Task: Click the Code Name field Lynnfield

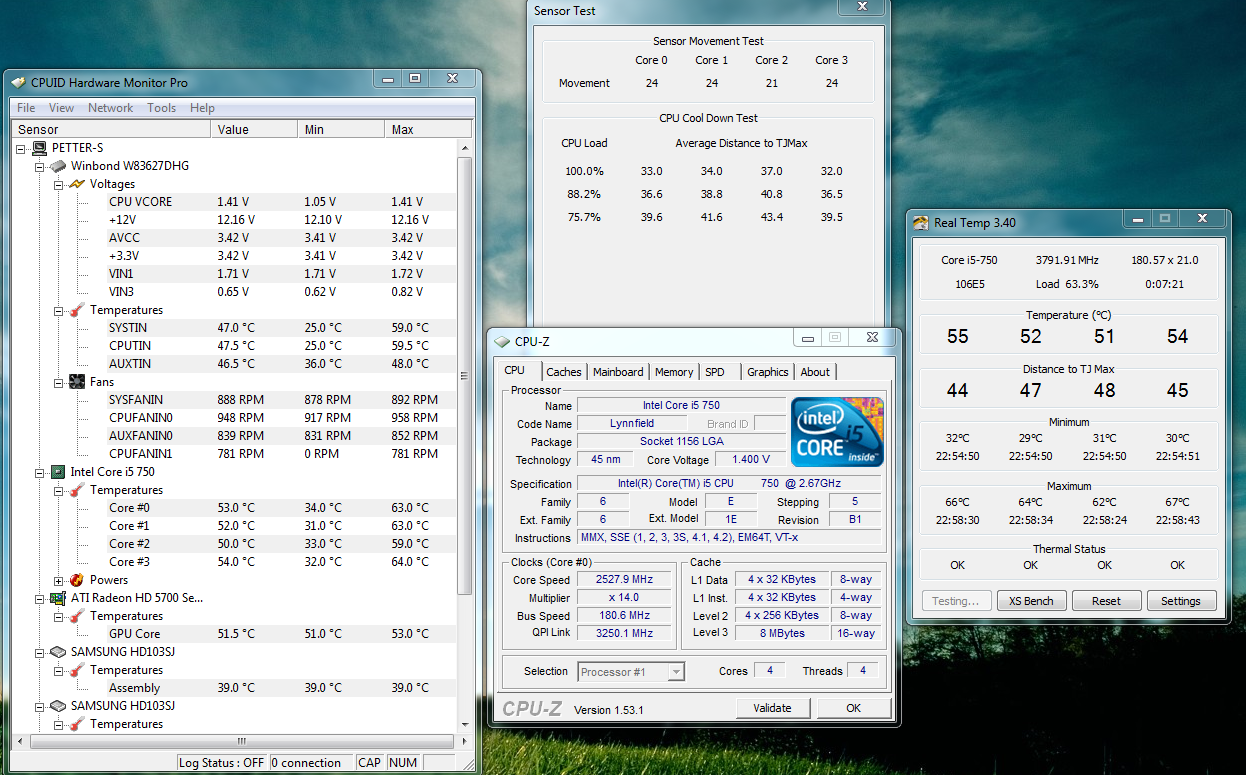Action: point(632,424)
